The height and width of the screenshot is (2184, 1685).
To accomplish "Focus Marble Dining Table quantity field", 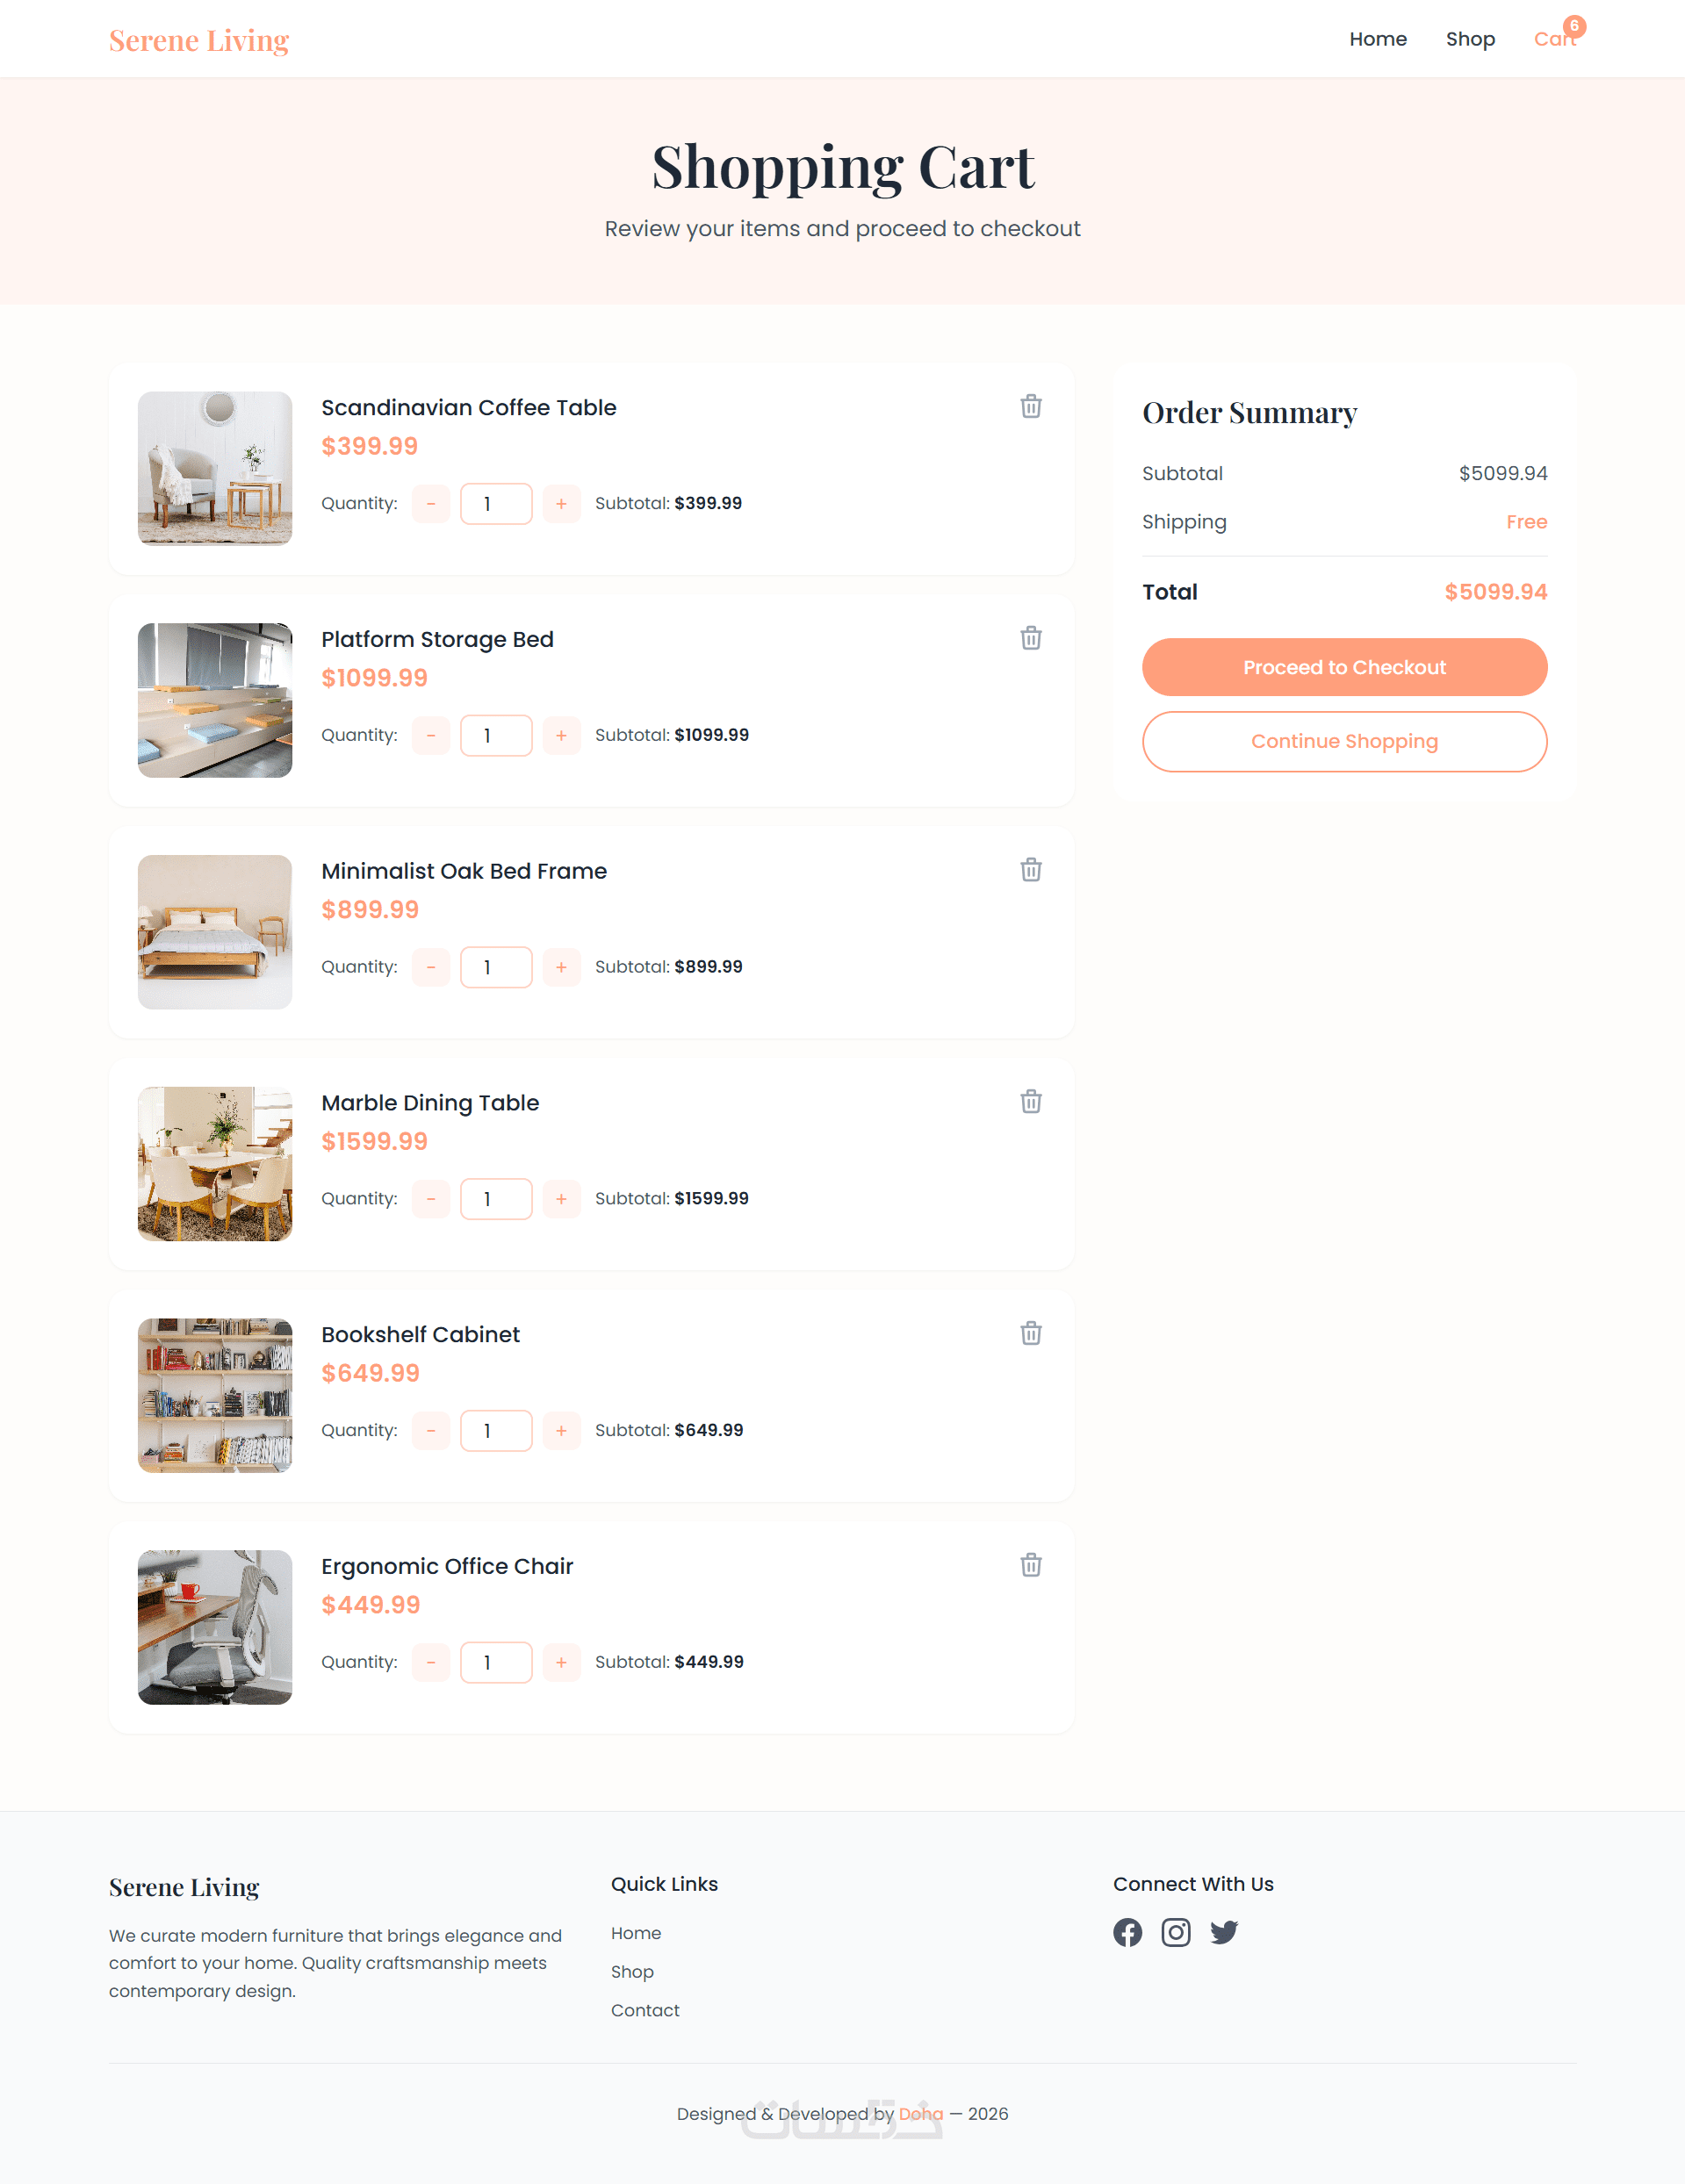I will 496,1199.
